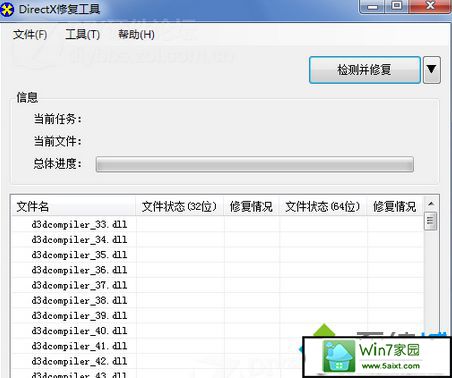Open the 工具(T) menu

point(82,34)
